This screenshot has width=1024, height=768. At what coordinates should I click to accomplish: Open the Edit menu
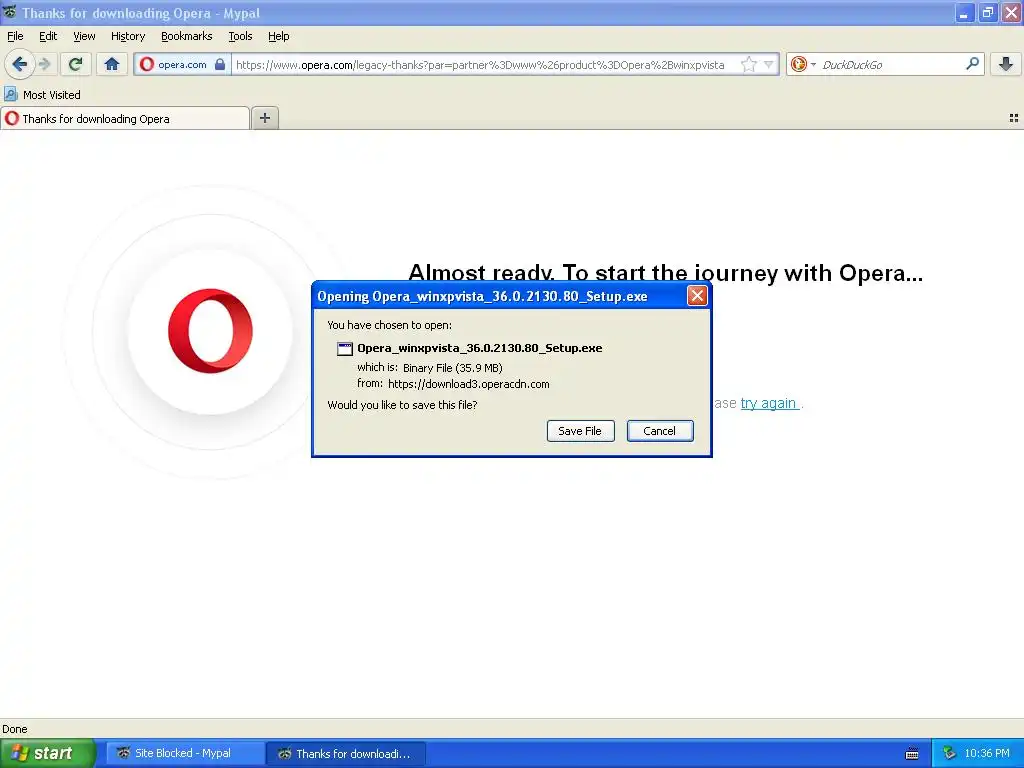[x=48, y=36]
